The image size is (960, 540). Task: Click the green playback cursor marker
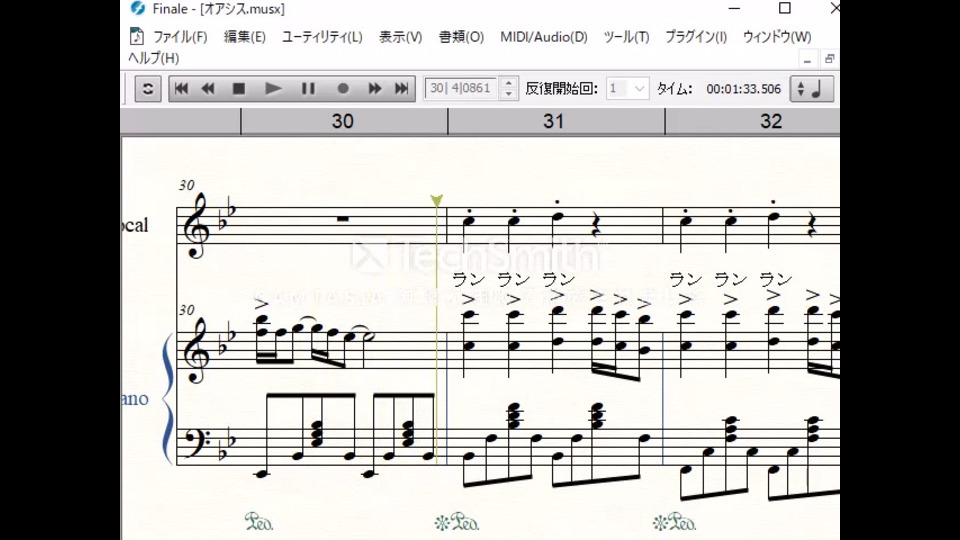437,201
